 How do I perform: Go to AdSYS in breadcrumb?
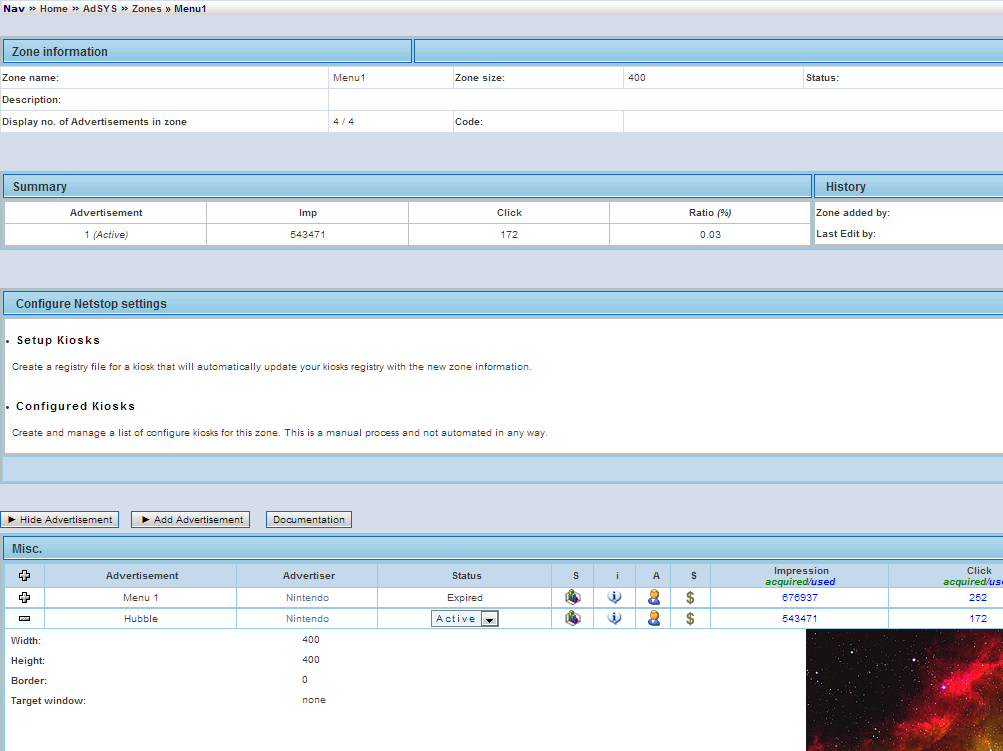100,8
